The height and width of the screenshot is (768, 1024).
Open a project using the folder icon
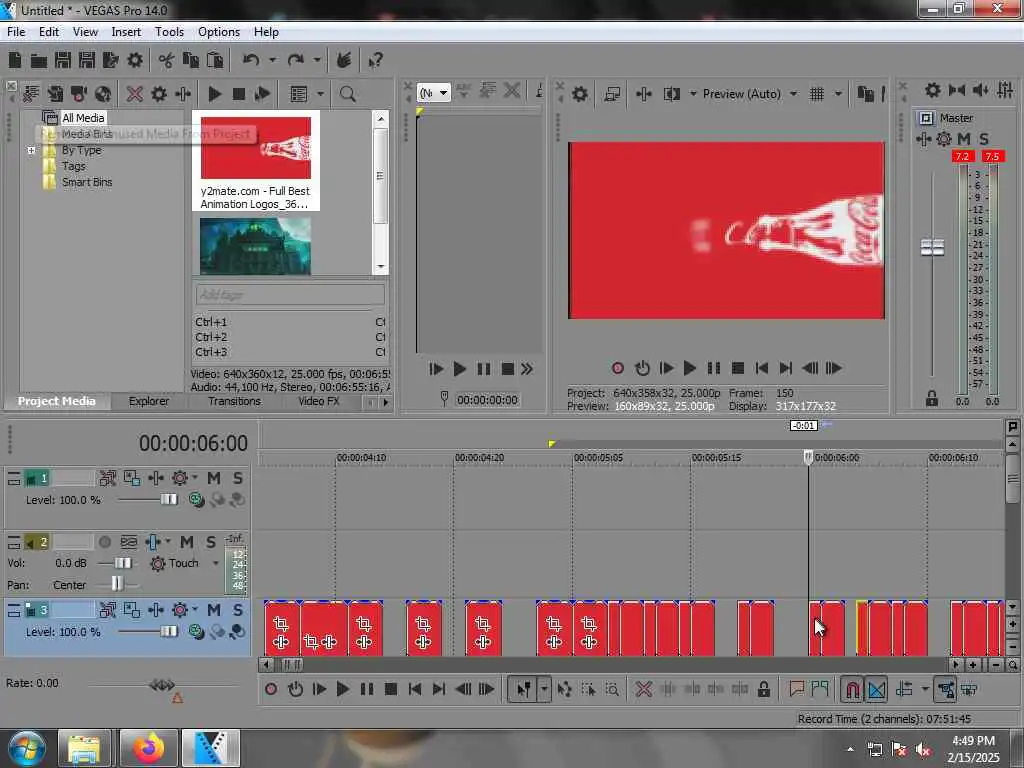(x=39, y=61)
